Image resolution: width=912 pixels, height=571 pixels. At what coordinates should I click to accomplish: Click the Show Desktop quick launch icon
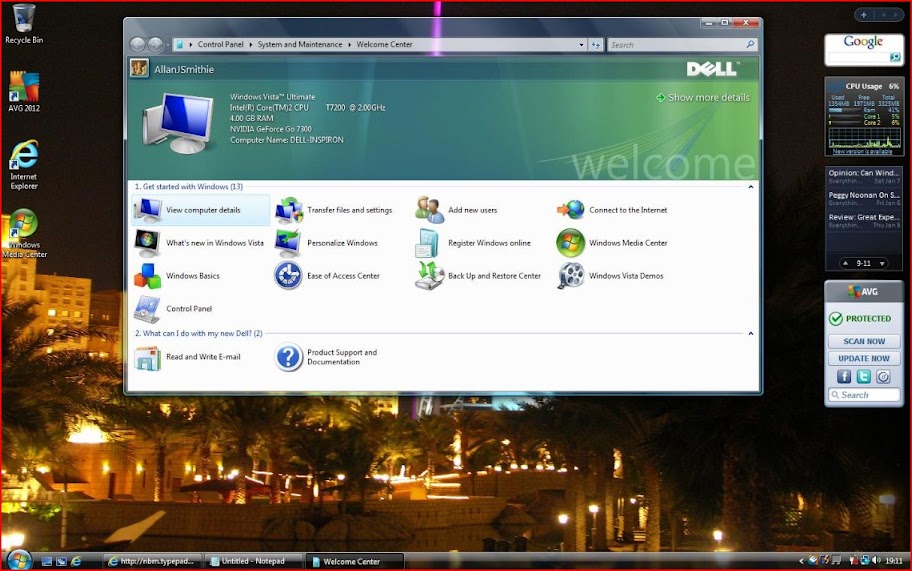47,561
